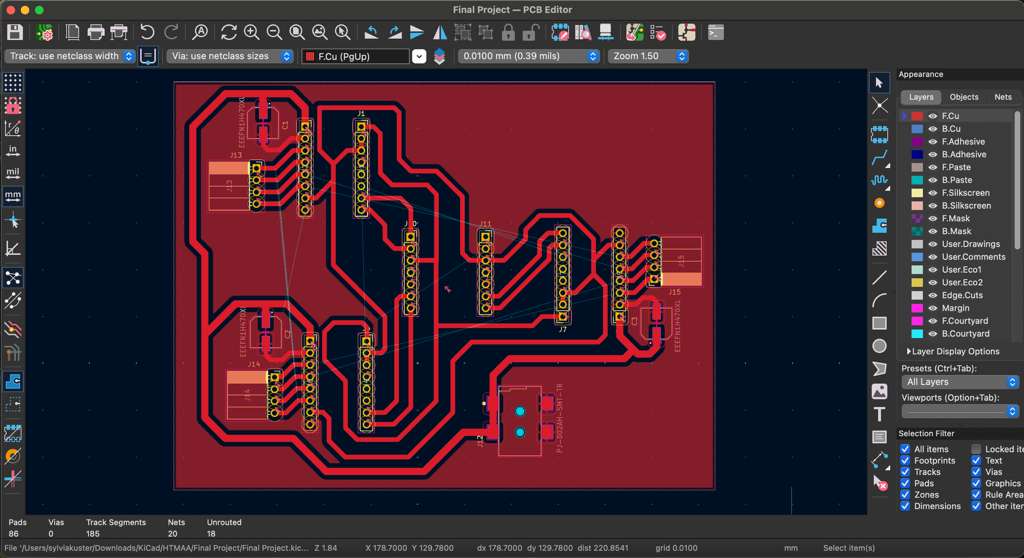Toggle Edge.Cuts layer visibility

(x=933, y=295)
